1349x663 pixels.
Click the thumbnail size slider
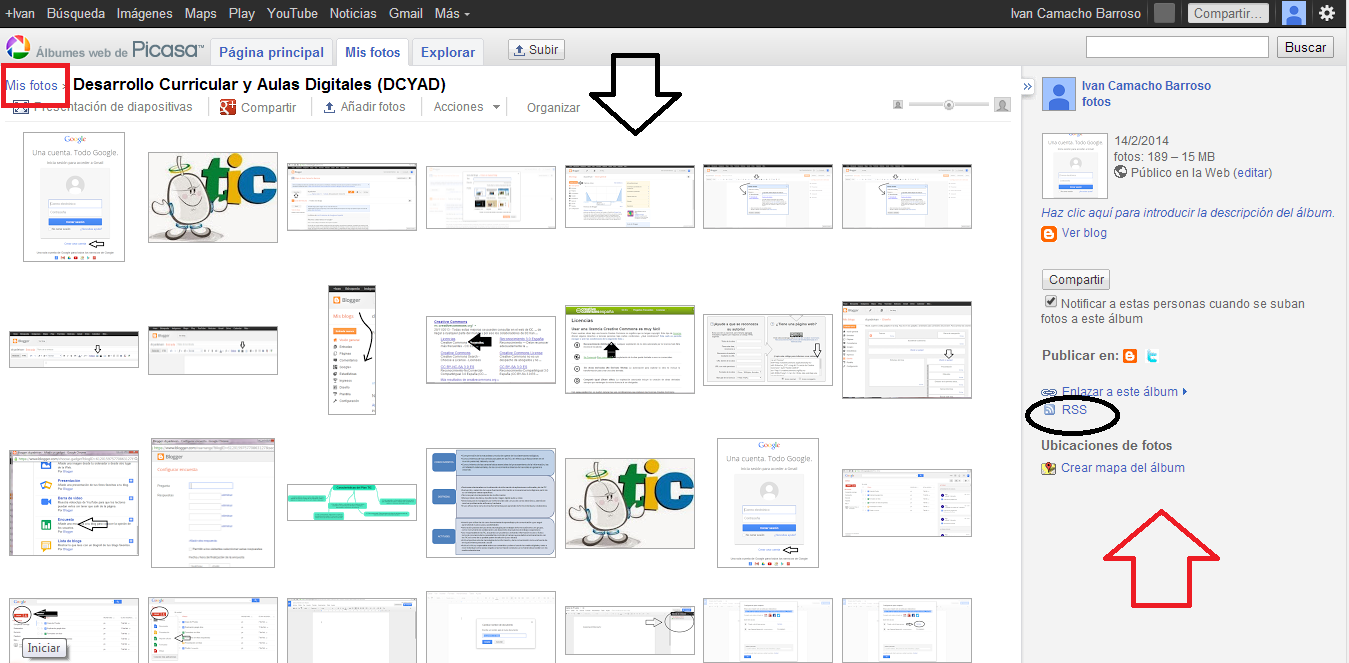point(949,104)
